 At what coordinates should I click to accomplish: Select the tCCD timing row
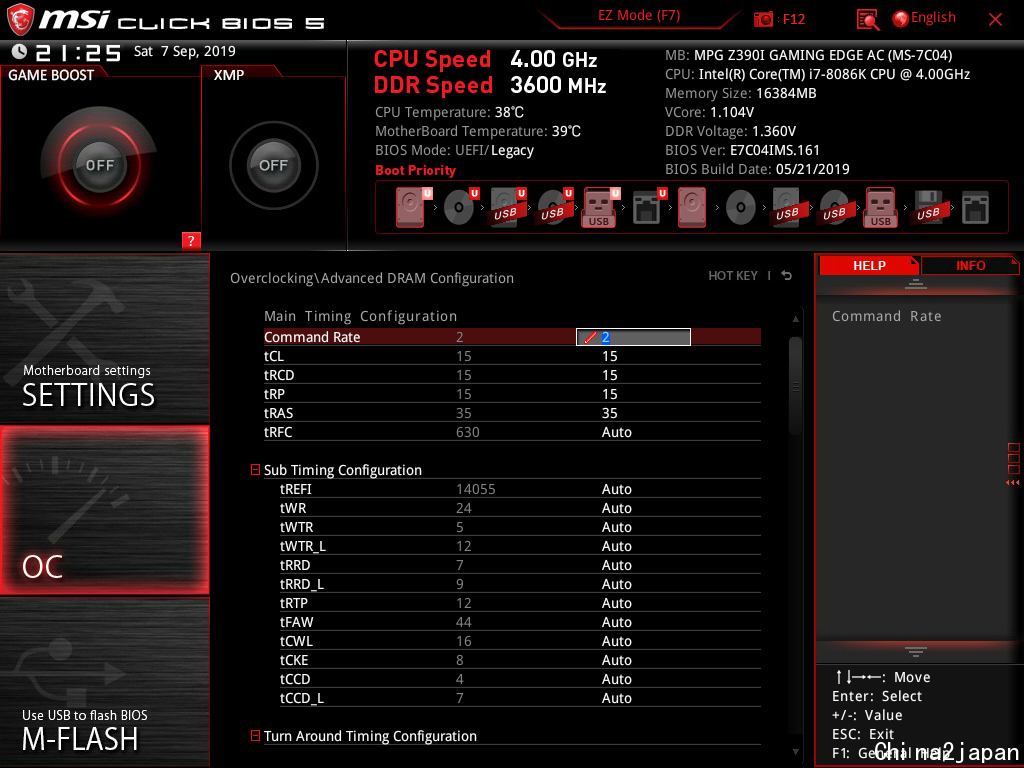click(520, 679)
